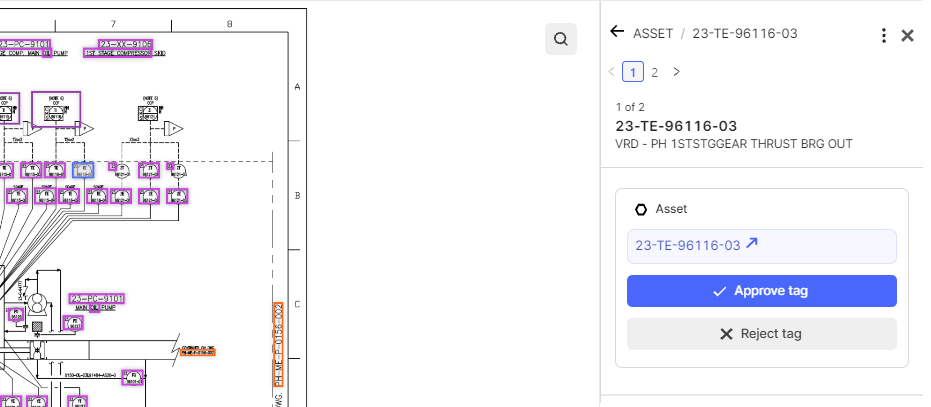Go back with the left arrow icon
931x407 pixels.
617,32
